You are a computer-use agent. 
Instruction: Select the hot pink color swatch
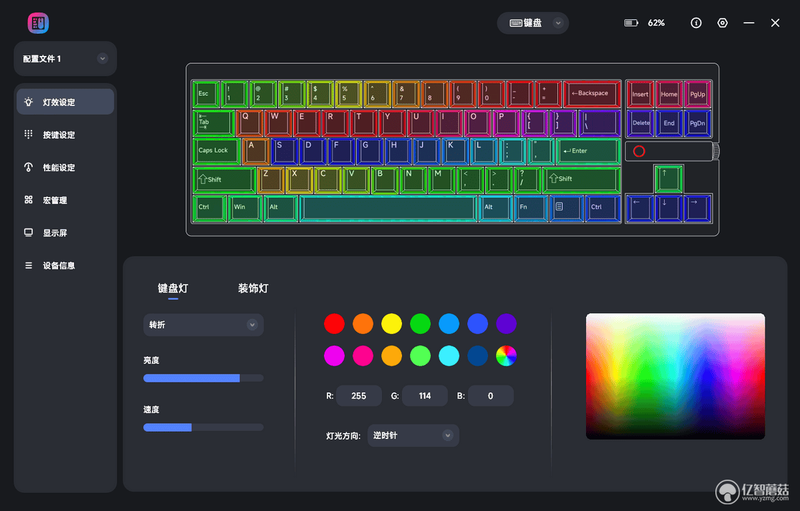pyautogui.click(x=363, y=356)
